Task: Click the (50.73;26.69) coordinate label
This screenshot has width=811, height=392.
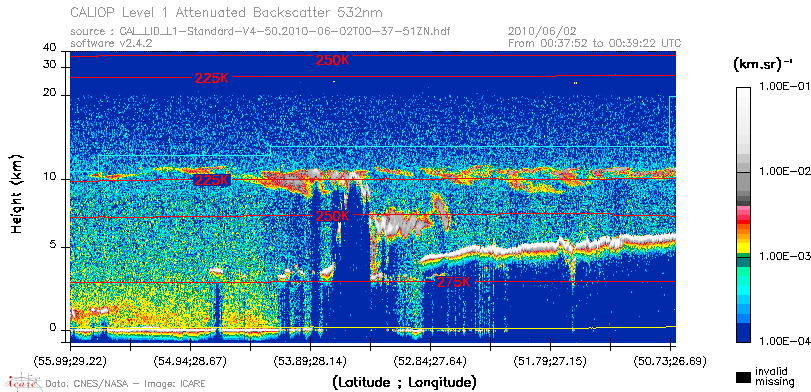Action: coord(670,360)
